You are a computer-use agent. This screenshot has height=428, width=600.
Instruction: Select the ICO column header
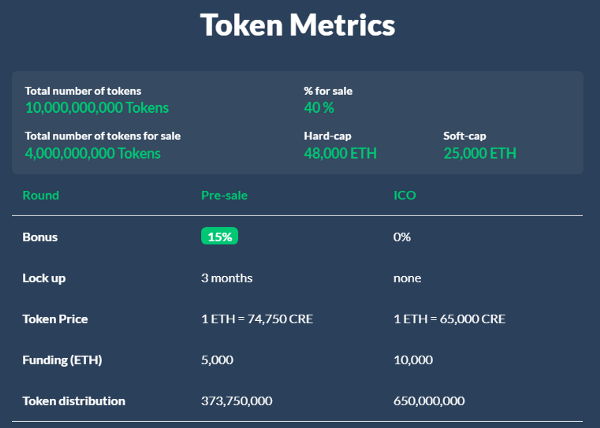pyautogui.click(x=404, y=195)
